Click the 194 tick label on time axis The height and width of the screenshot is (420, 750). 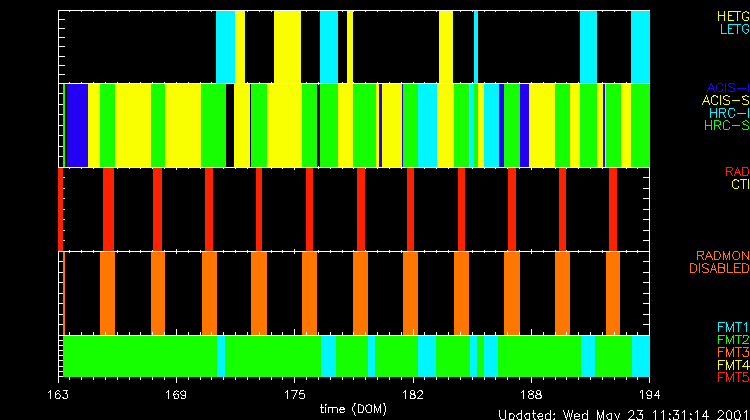(x=650, y=395)
